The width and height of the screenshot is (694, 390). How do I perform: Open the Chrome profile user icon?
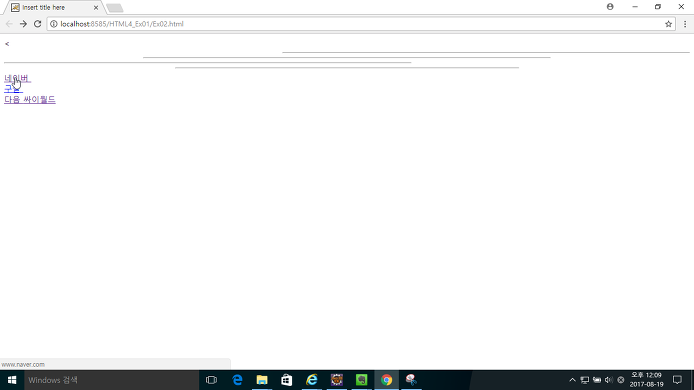coord(610,7)
